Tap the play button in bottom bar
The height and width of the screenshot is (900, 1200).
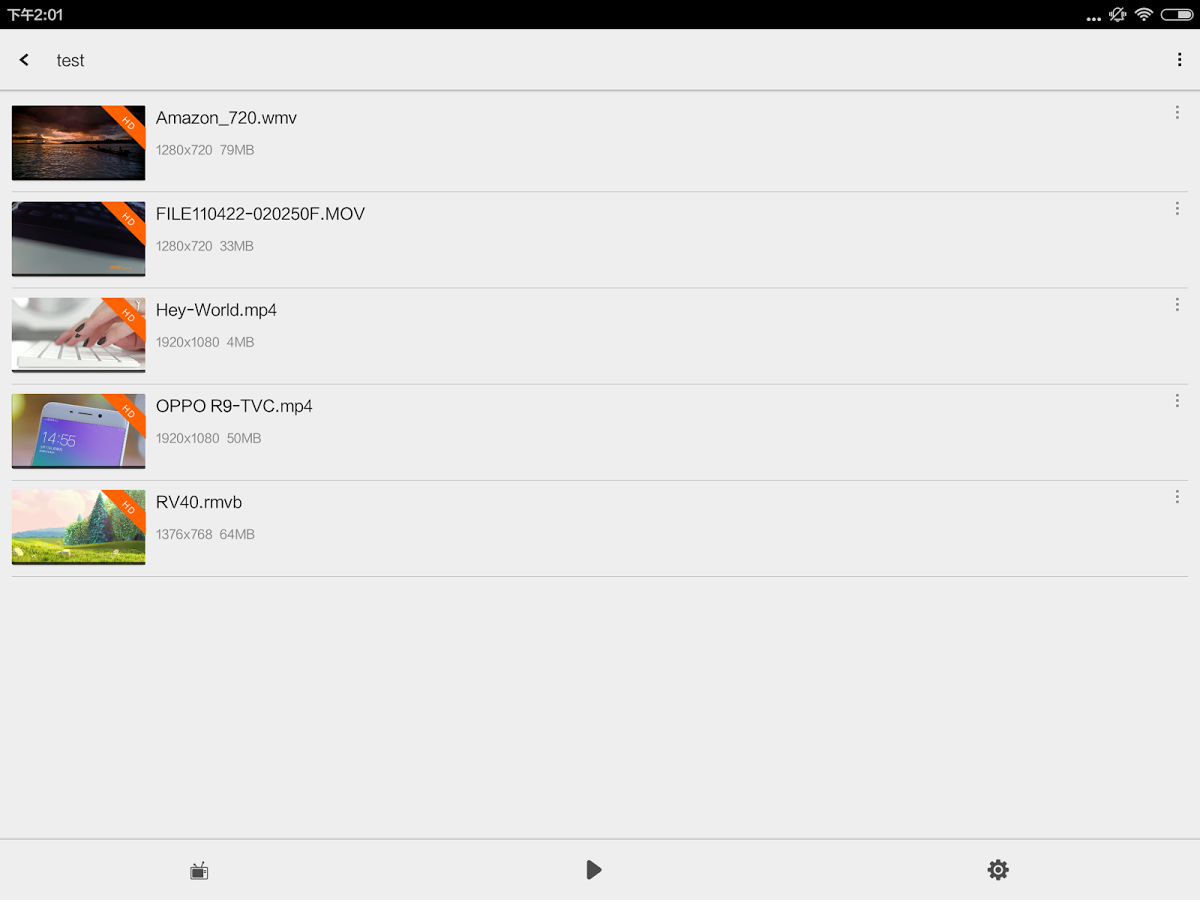pos(594,870)
